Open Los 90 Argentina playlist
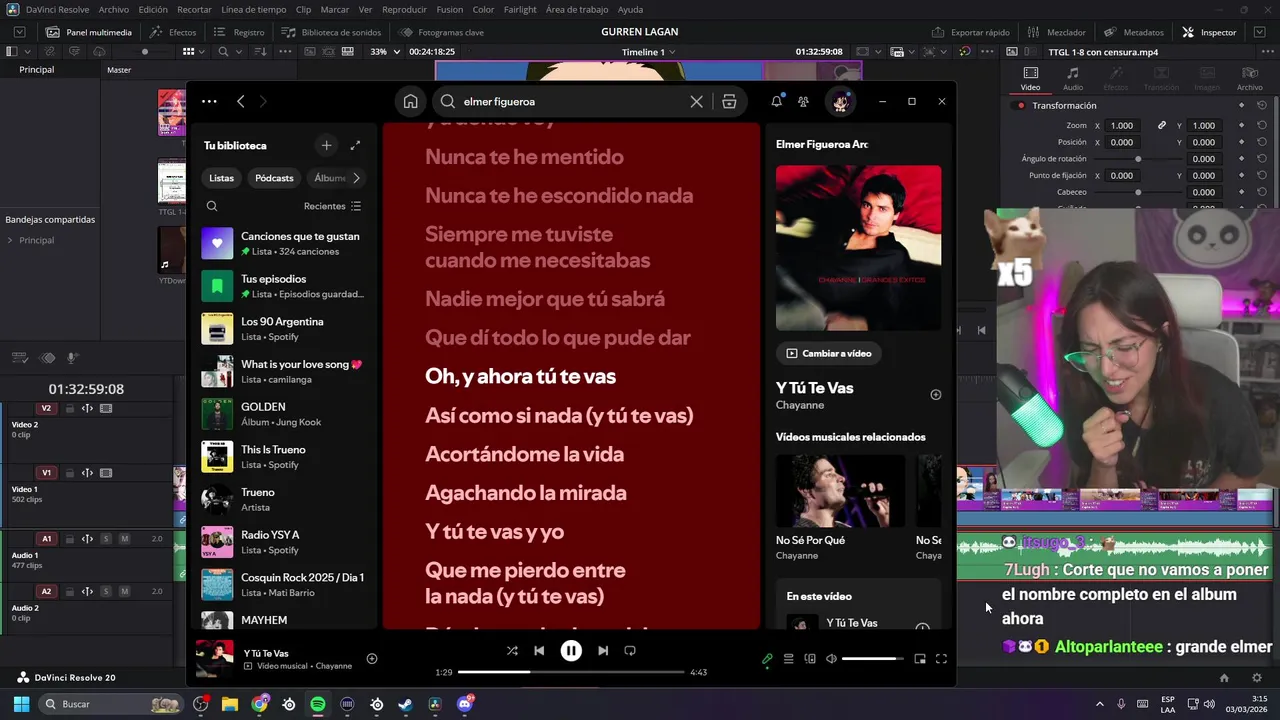1280x720 pixels. pos(282,328)
